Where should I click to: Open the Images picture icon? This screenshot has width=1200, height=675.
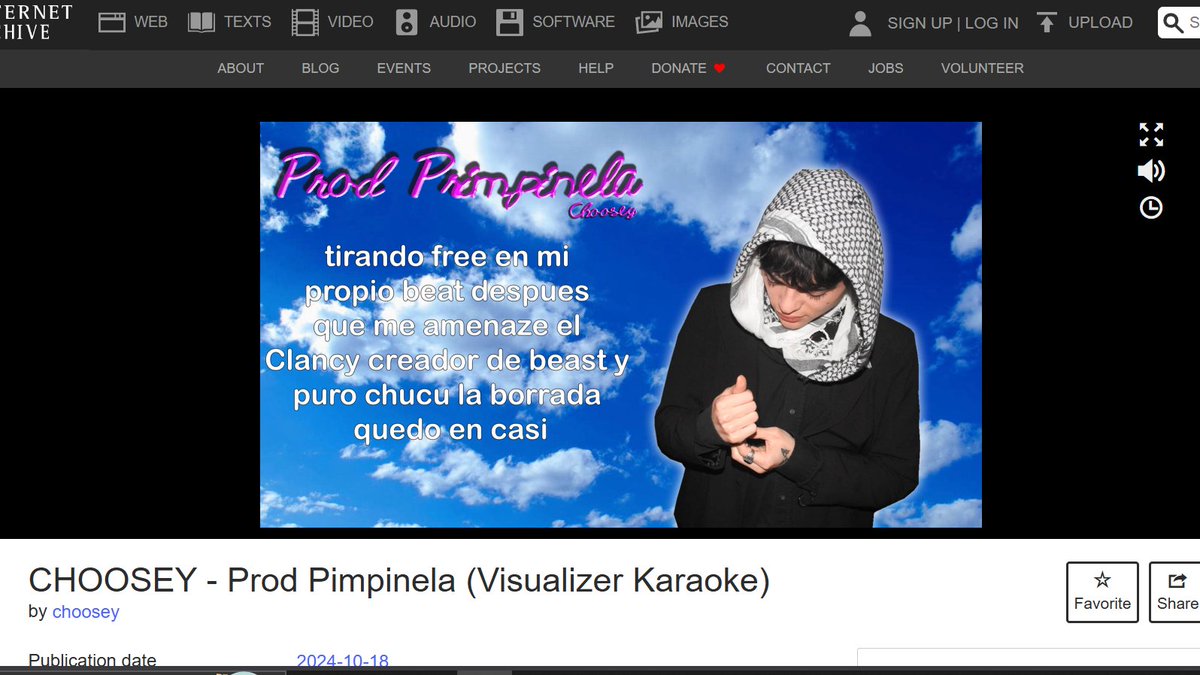coord(649,22)
